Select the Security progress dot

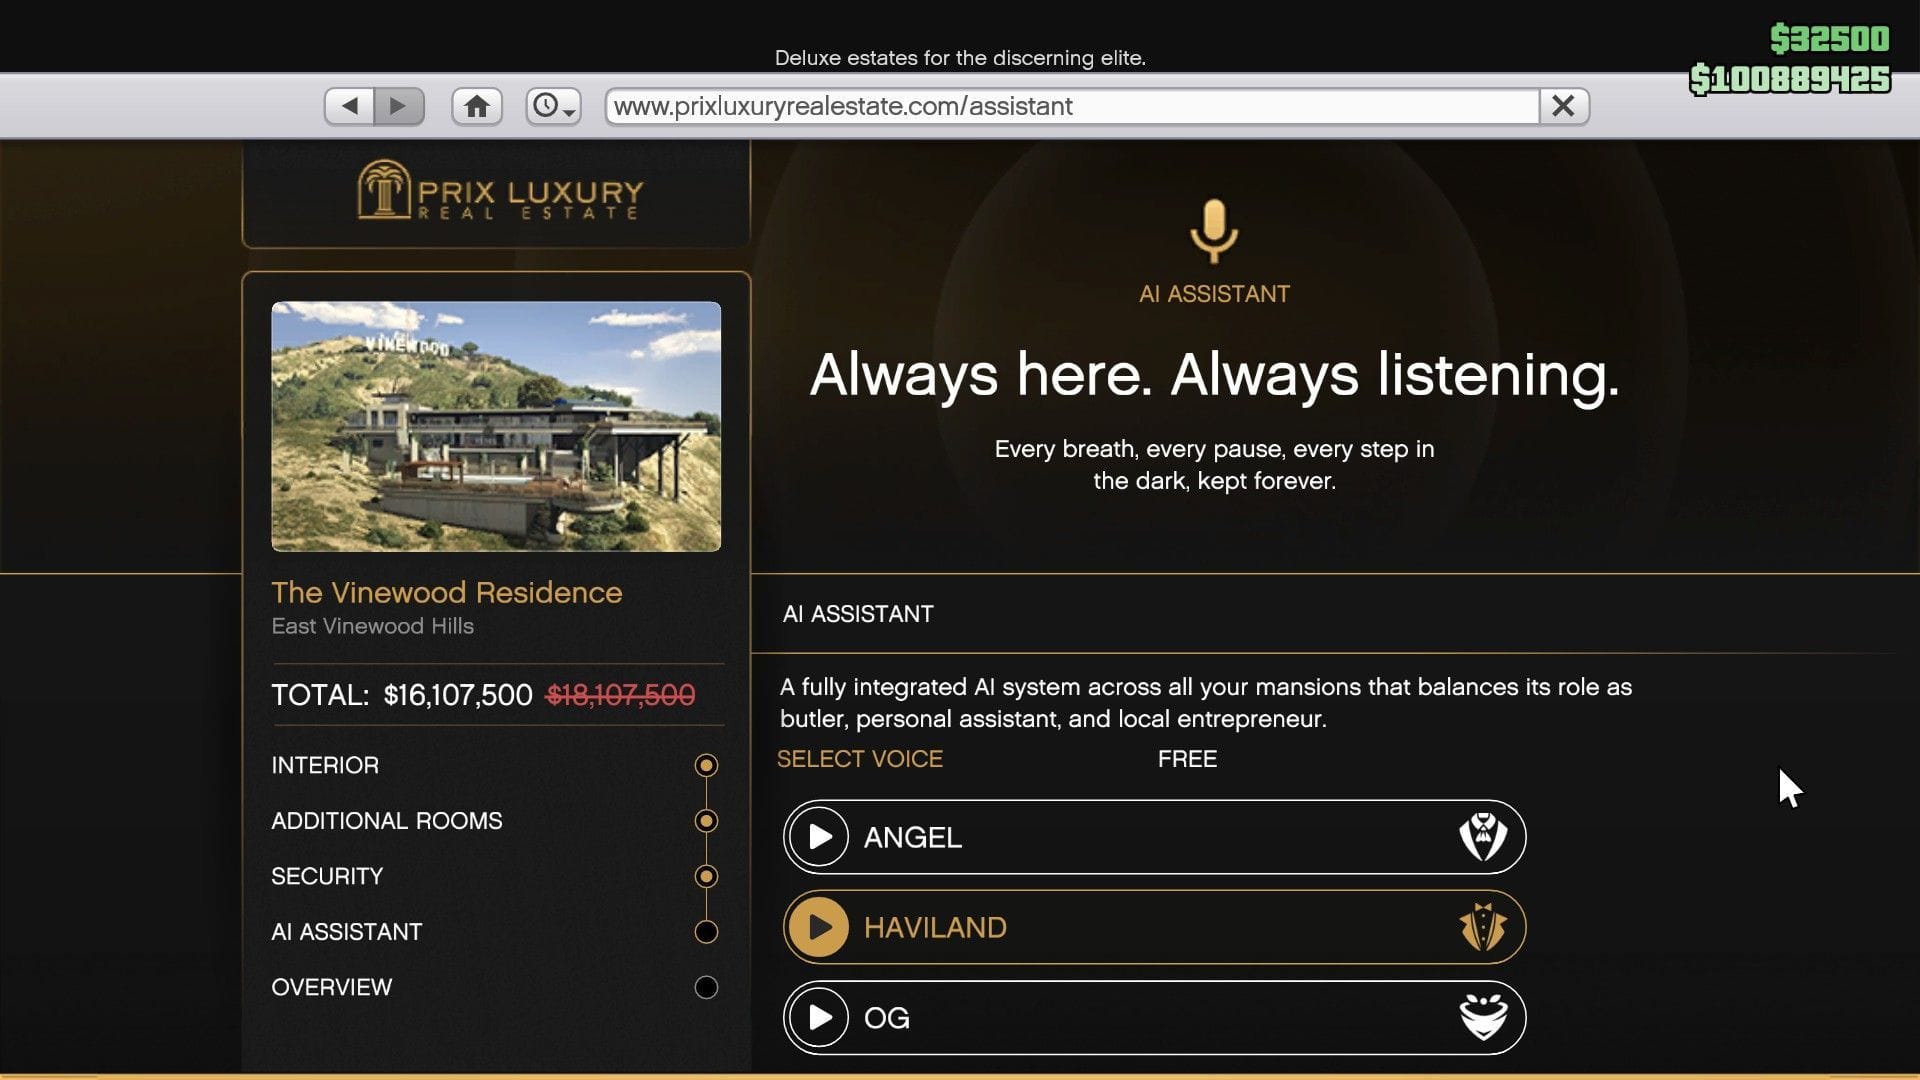pyautogui.click(x=707, y=875)
